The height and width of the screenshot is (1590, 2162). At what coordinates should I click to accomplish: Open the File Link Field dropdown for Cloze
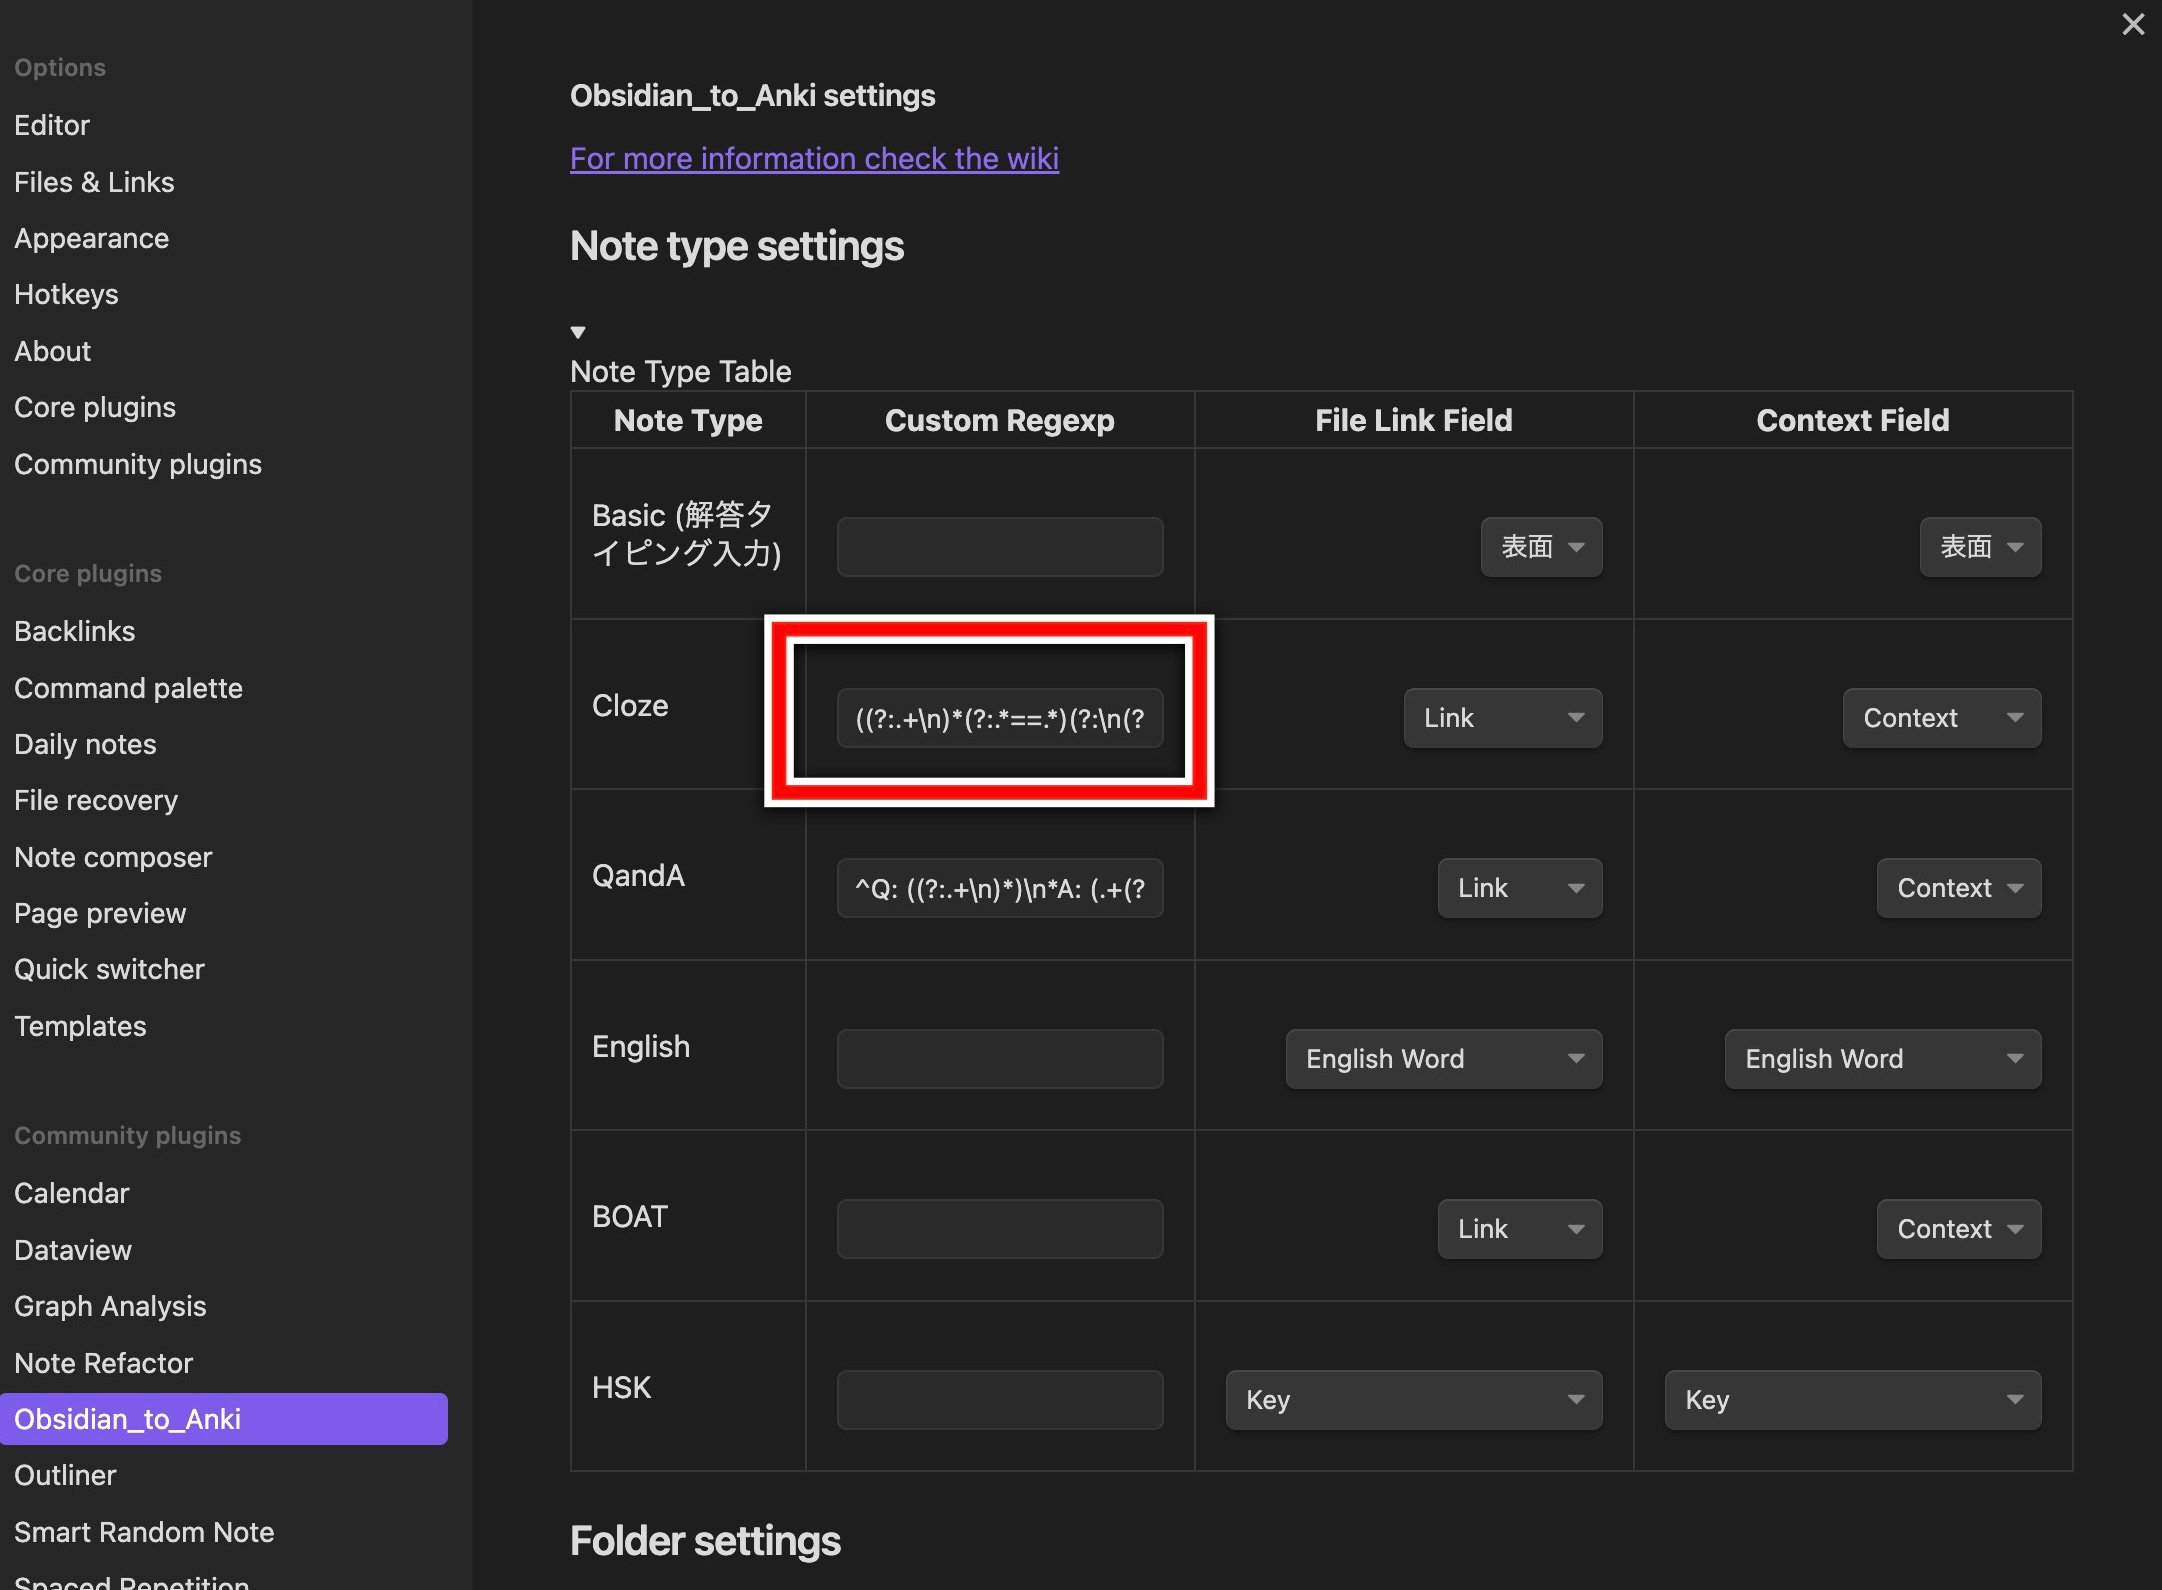click(x=1501, y=717)
